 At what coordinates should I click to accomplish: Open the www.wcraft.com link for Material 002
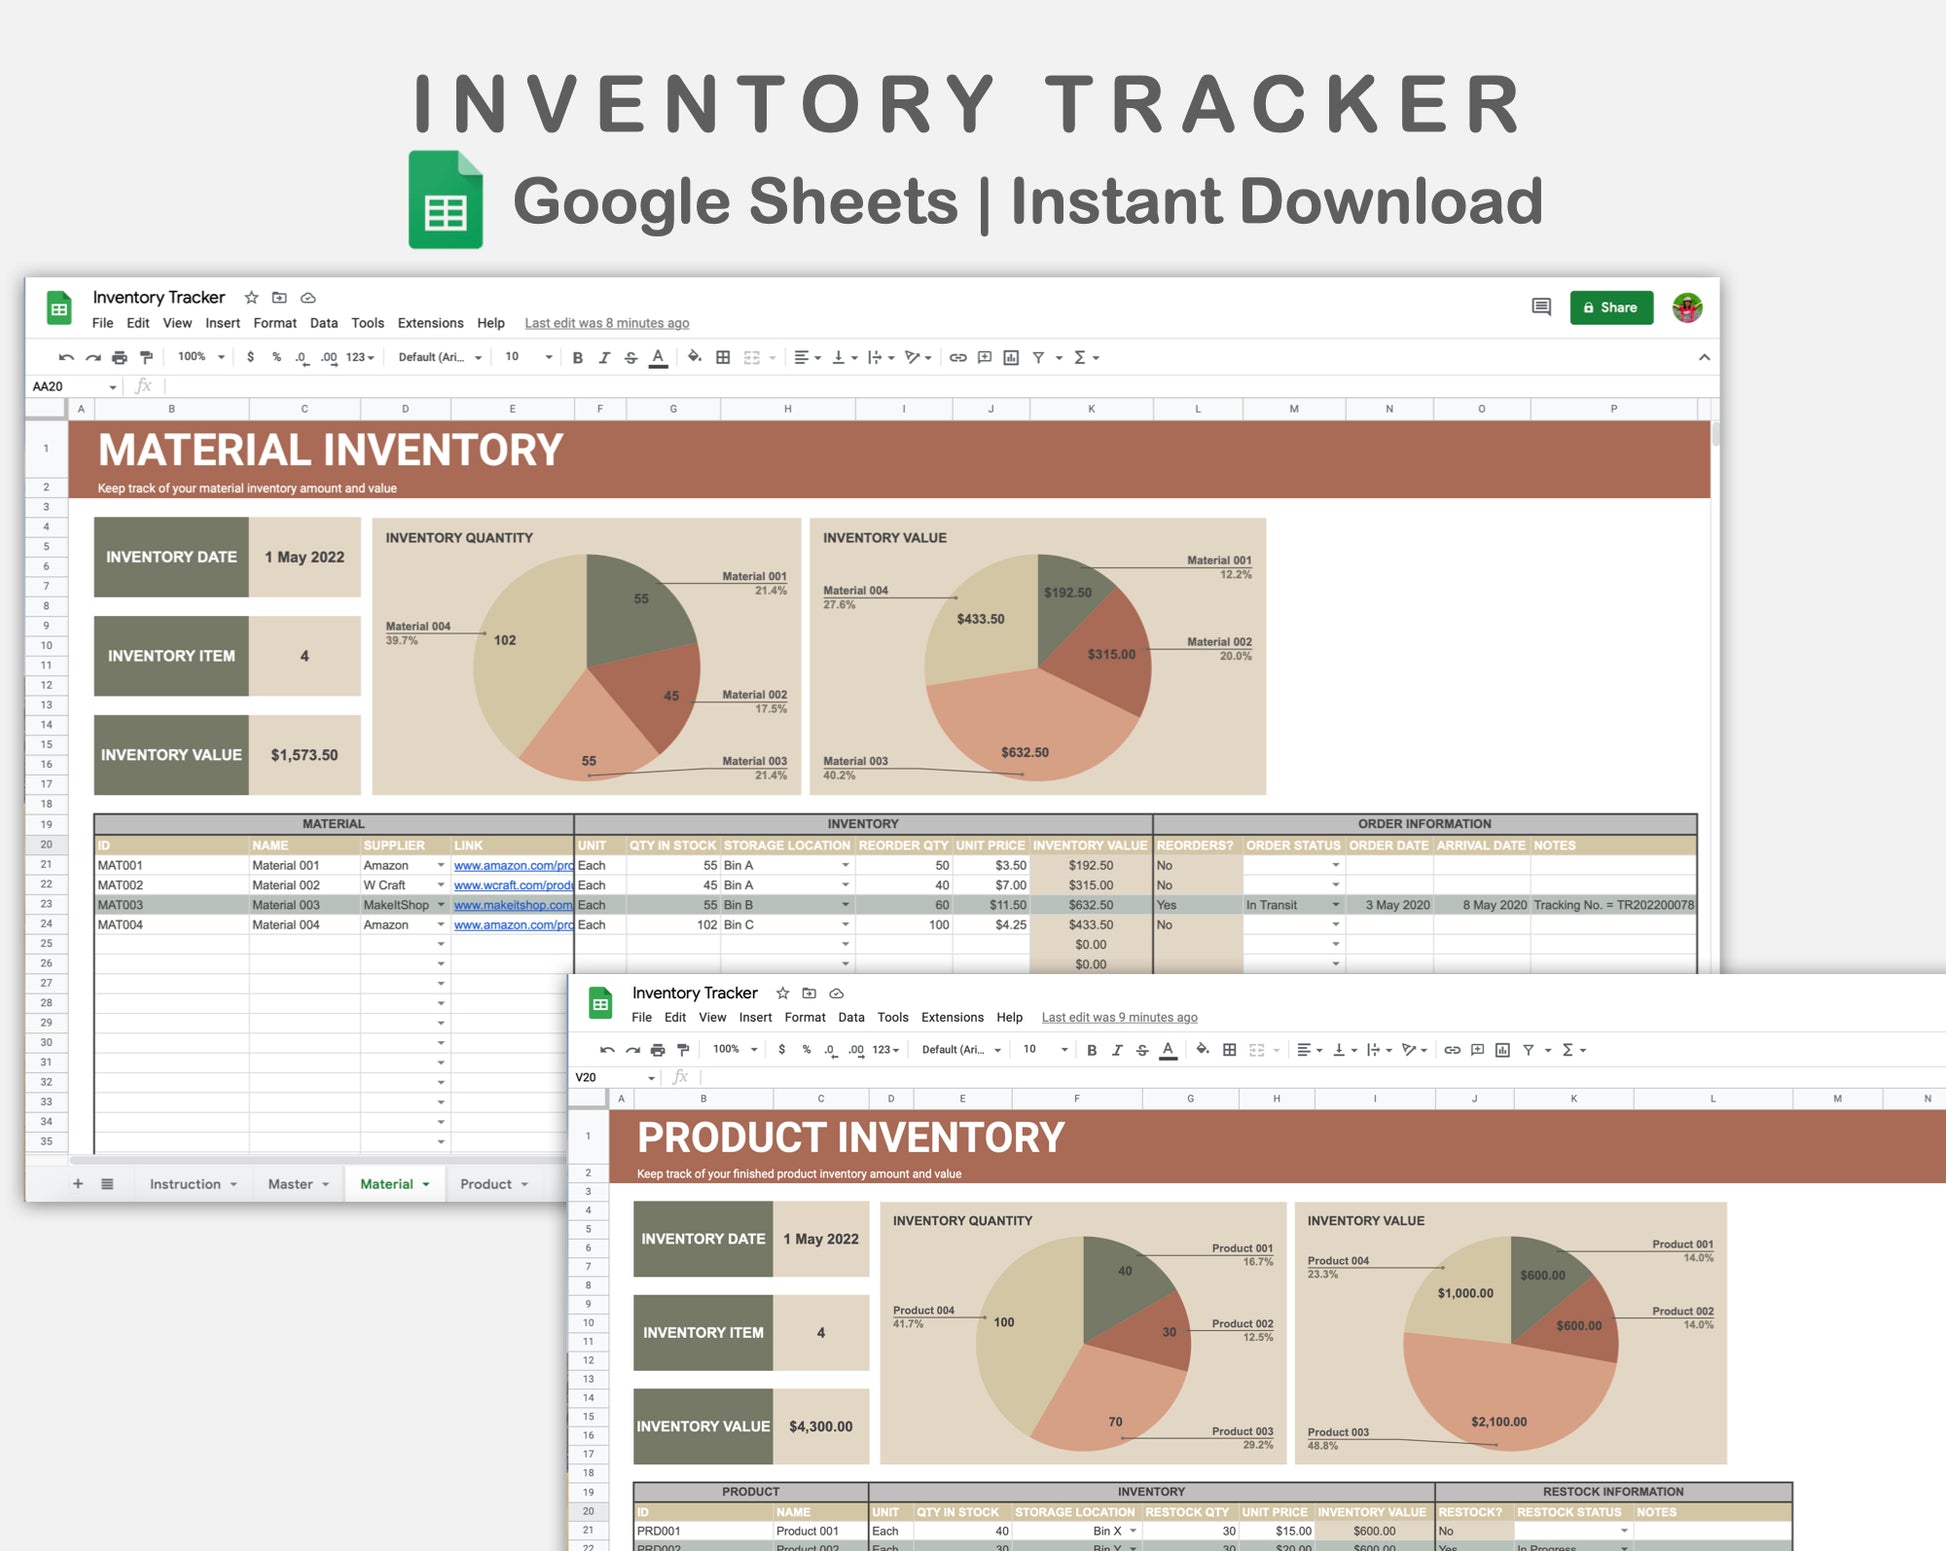tap(512, 885)
